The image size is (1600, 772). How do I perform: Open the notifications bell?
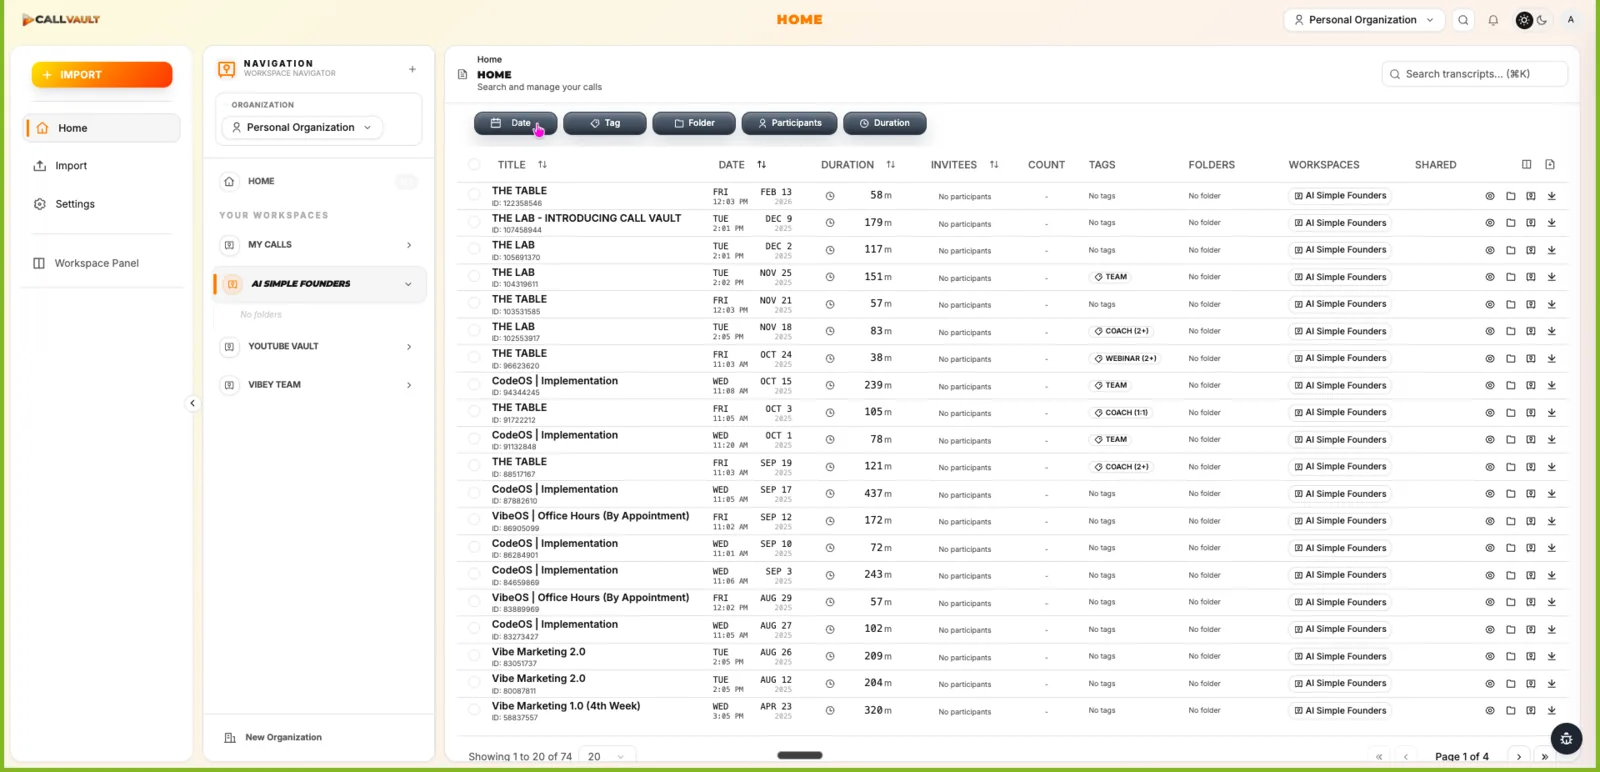1493,20
